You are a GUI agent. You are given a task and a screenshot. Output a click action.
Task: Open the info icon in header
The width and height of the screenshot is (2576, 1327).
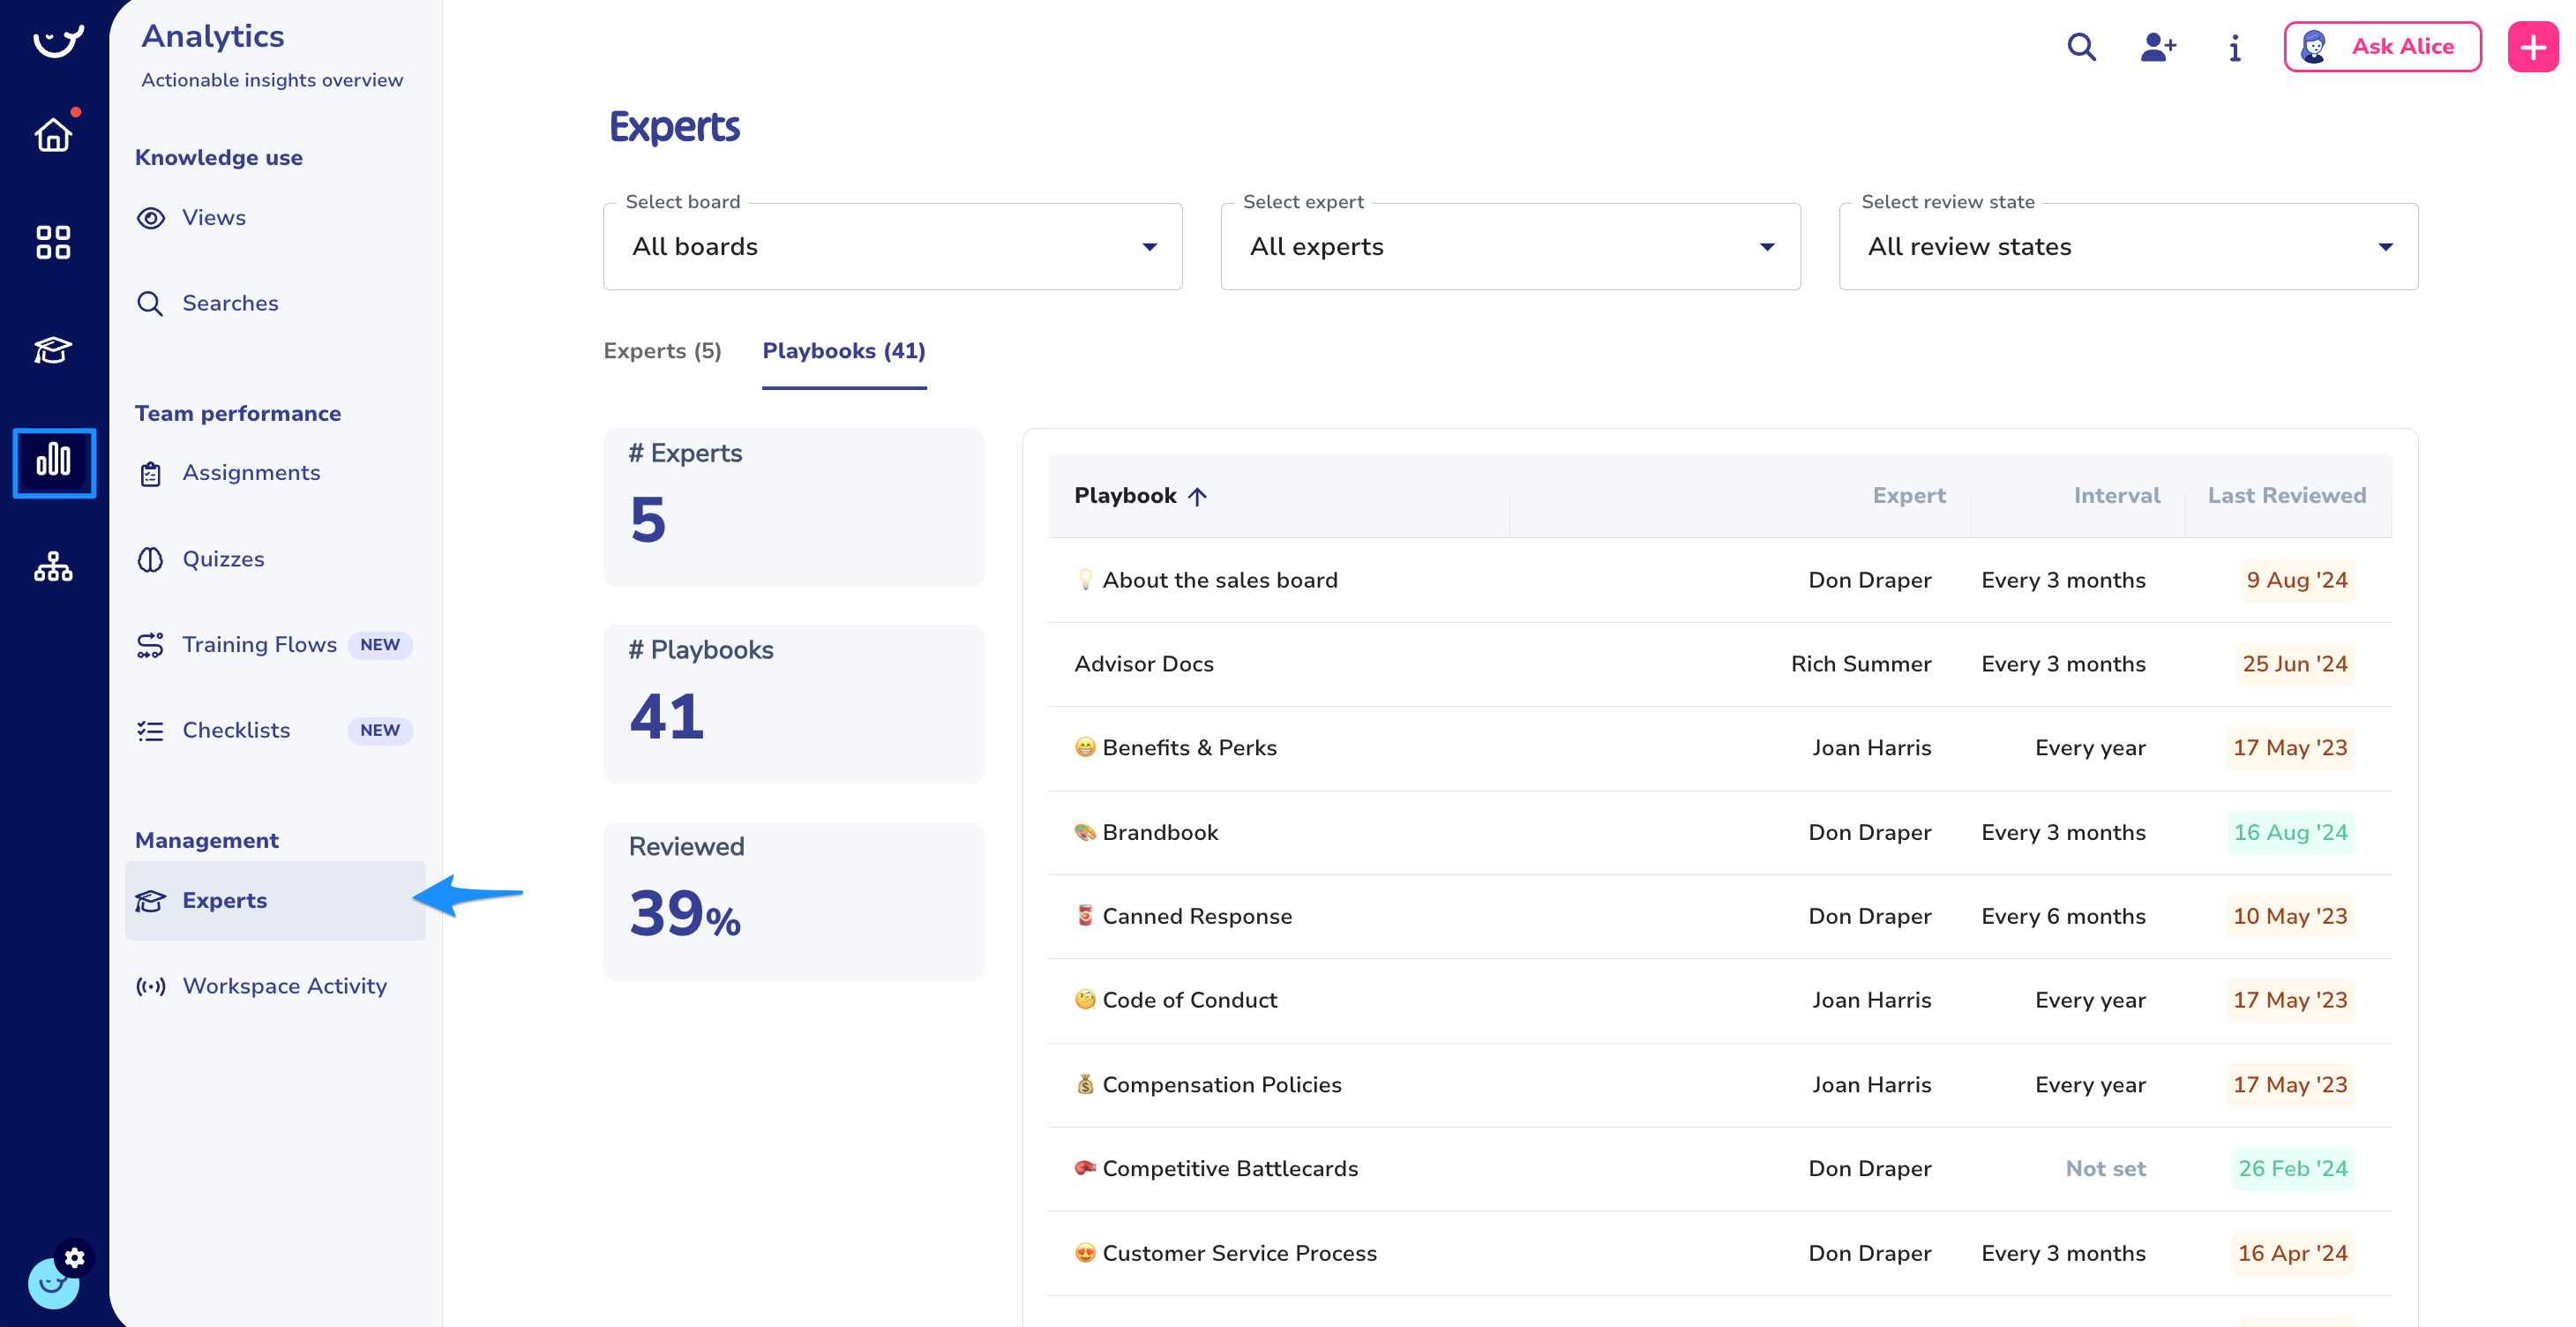(2234, 47)
